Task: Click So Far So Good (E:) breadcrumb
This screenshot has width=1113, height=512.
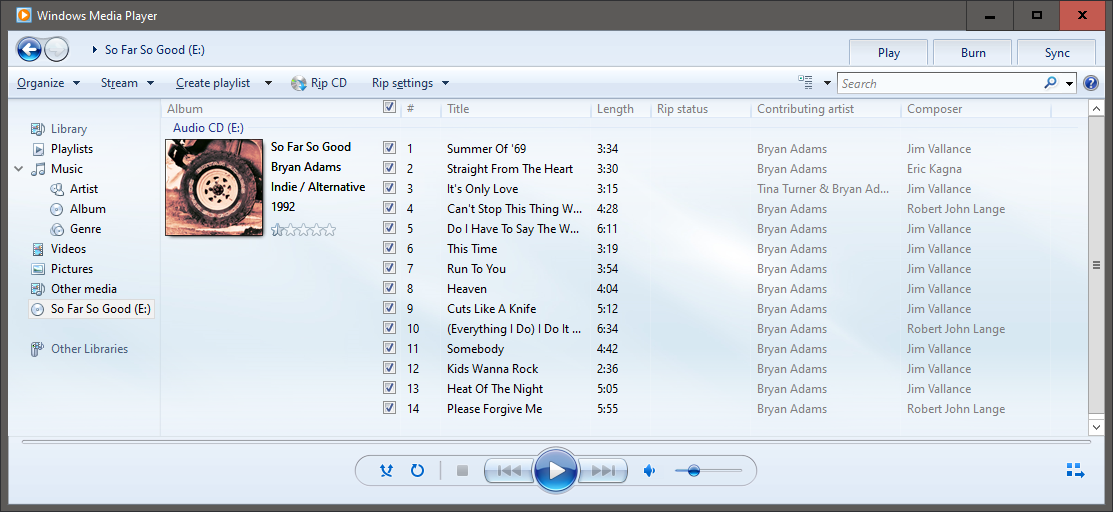Action: point(155,50)
